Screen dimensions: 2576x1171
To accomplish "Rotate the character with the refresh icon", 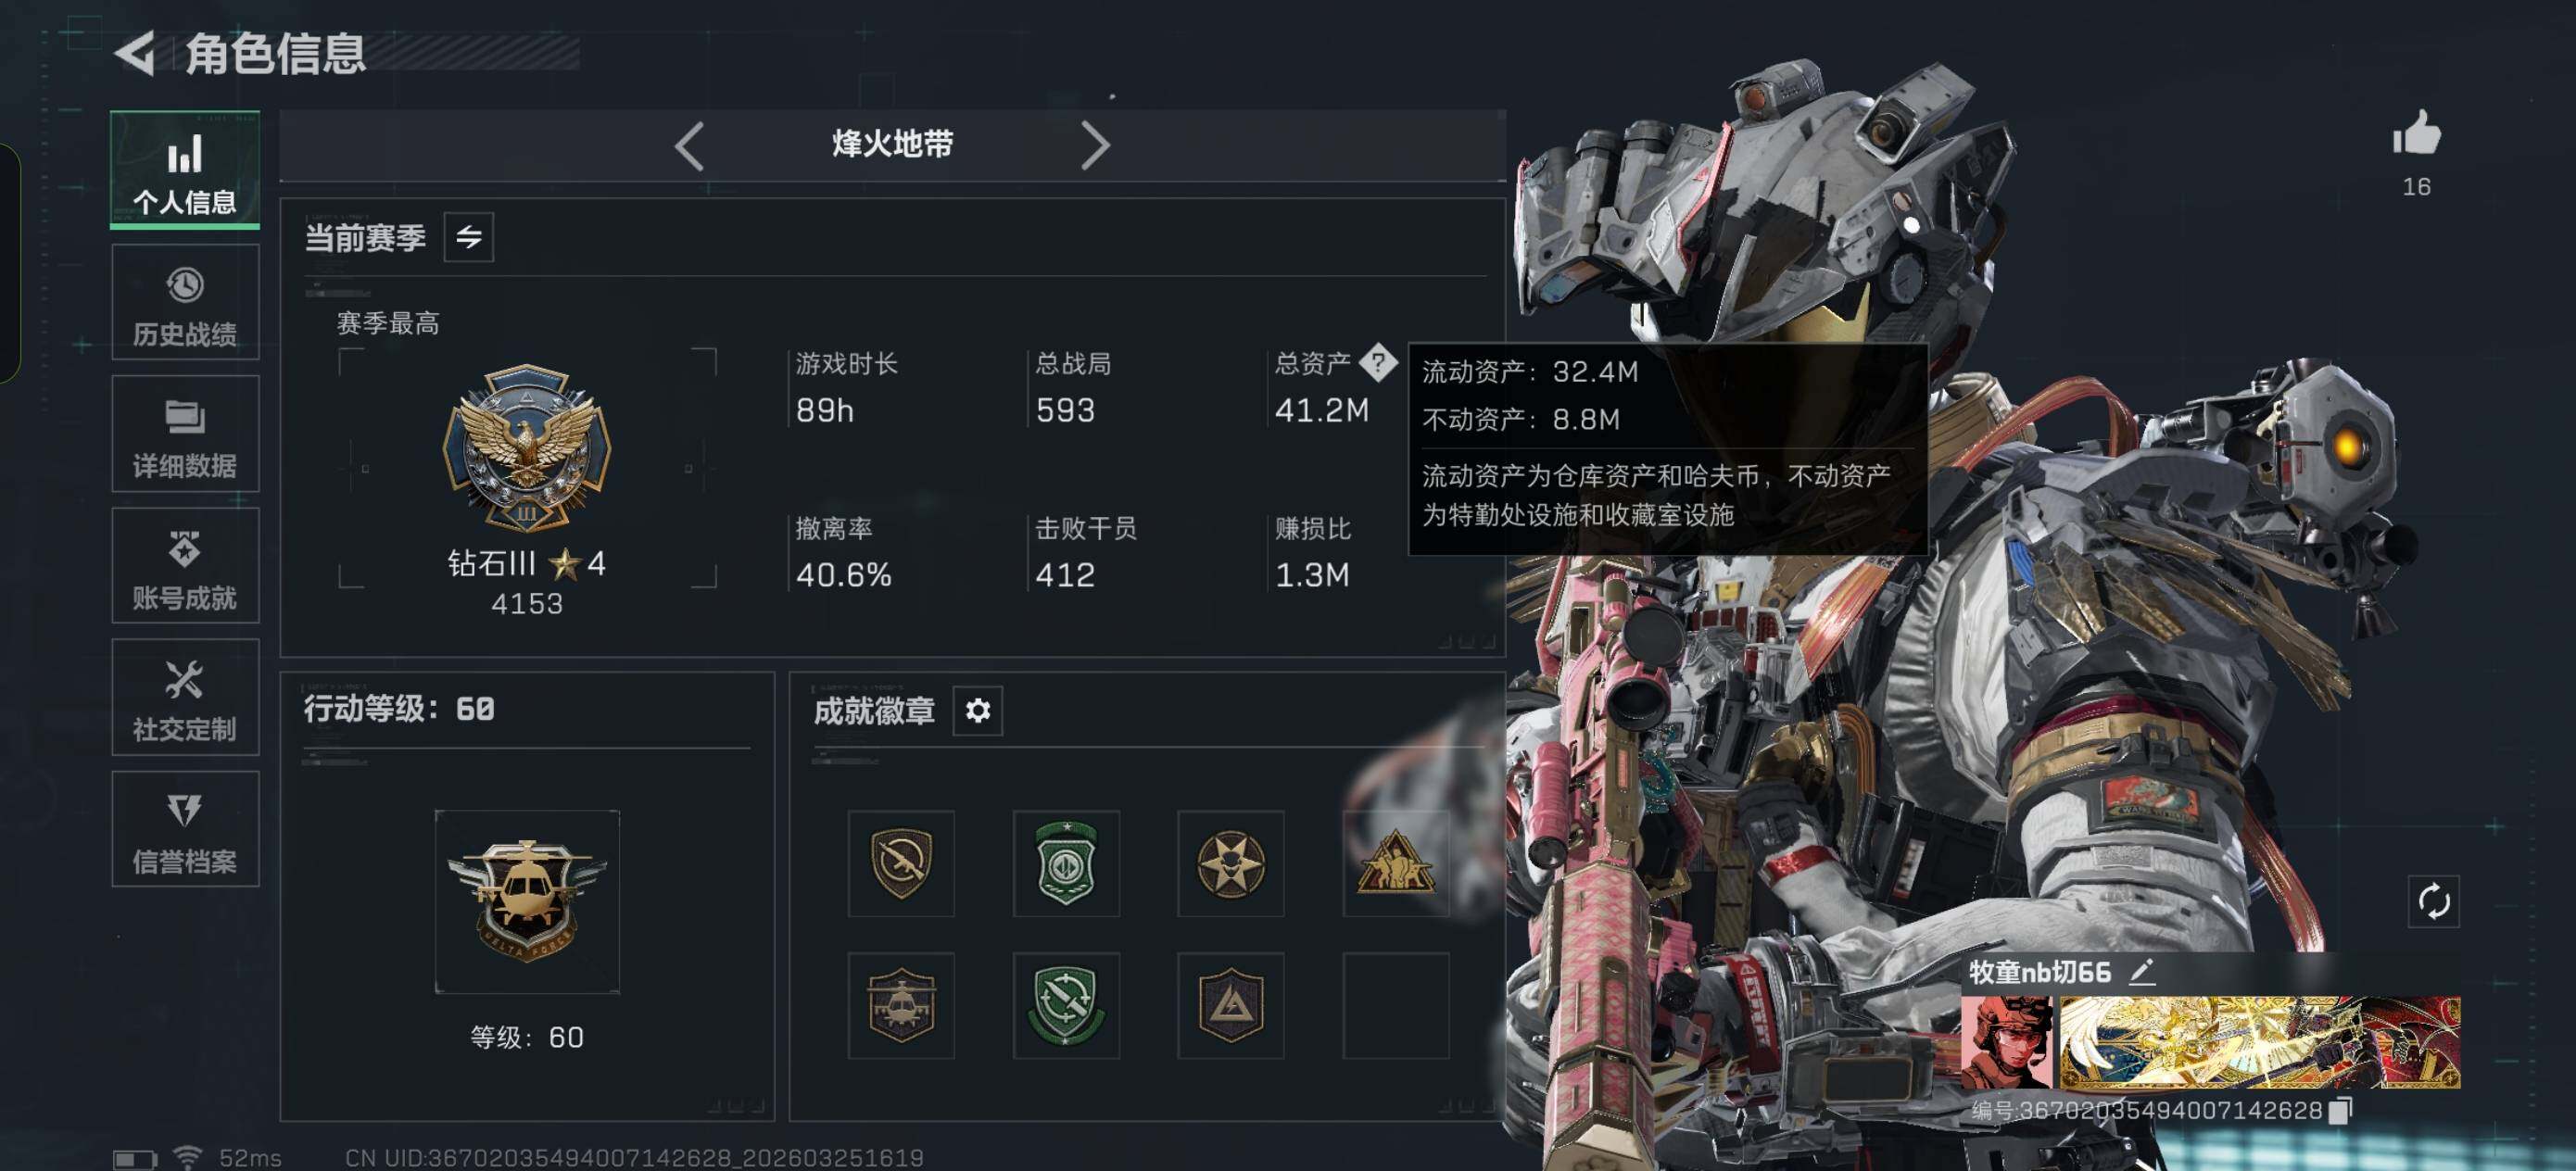I will (2433, 902).
